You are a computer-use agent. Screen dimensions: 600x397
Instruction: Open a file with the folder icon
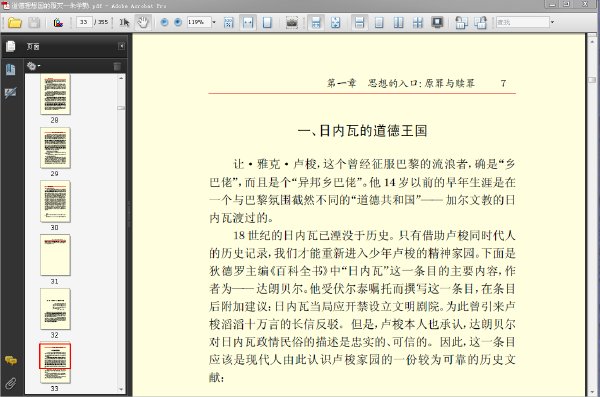[15, 23]
